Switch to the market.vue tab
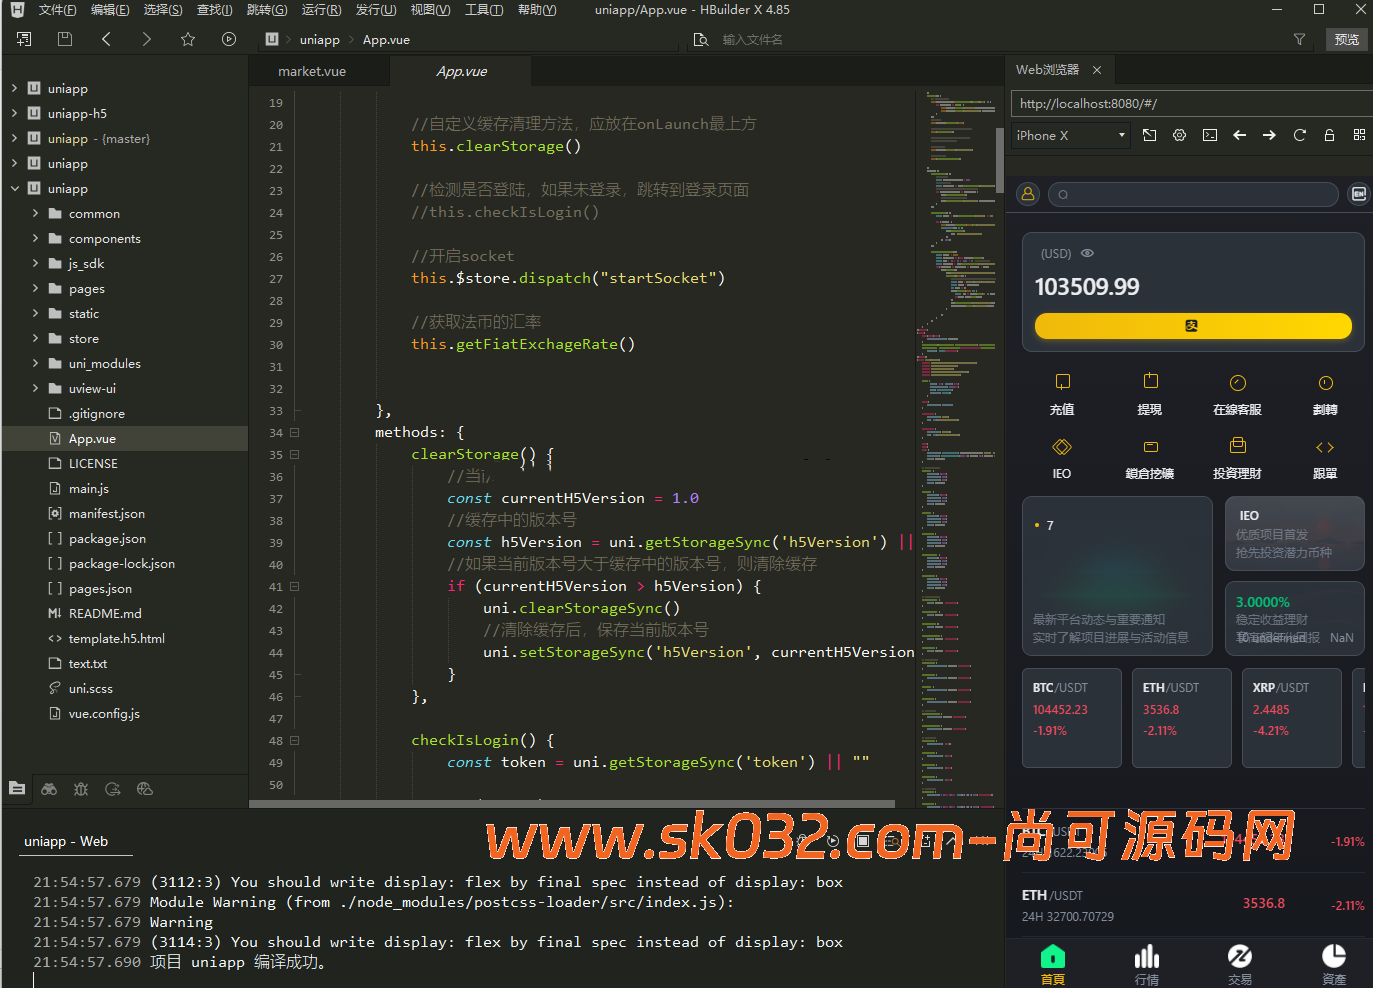Screen dimensions: 1373x988 pos(312,72)
